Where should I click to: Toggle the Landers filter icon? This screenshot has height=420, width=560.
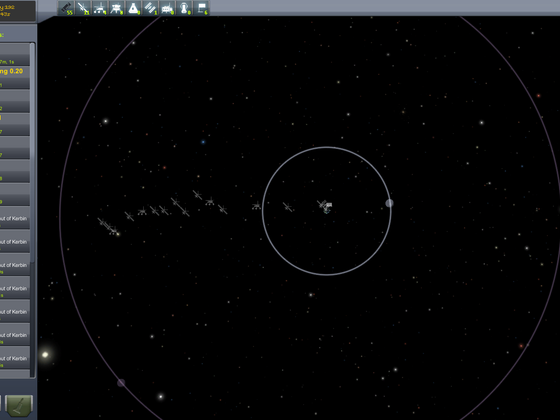(x=116, y=8)
